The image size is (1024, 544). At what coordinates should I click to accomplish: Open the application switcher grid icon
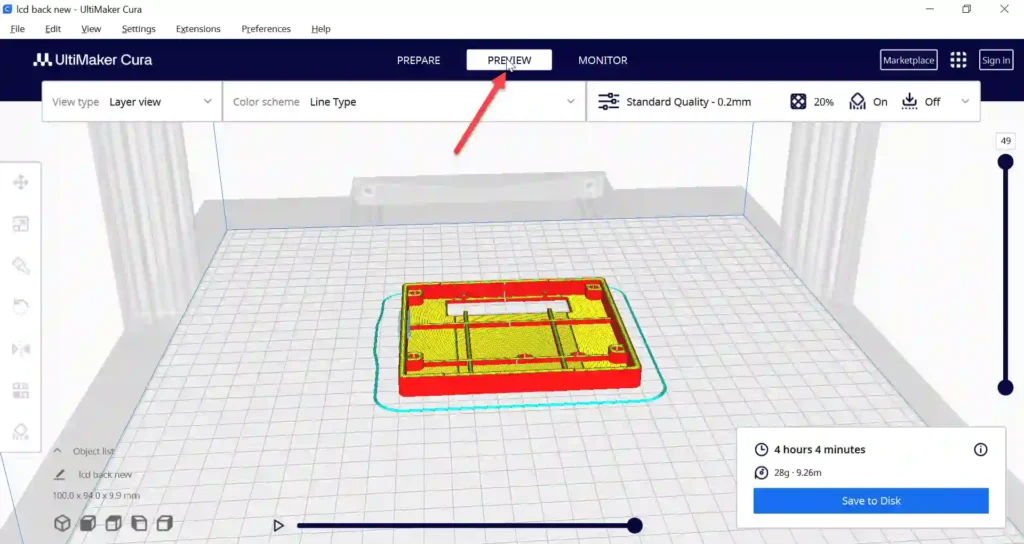pyautogui.click(x=958, y=60)
